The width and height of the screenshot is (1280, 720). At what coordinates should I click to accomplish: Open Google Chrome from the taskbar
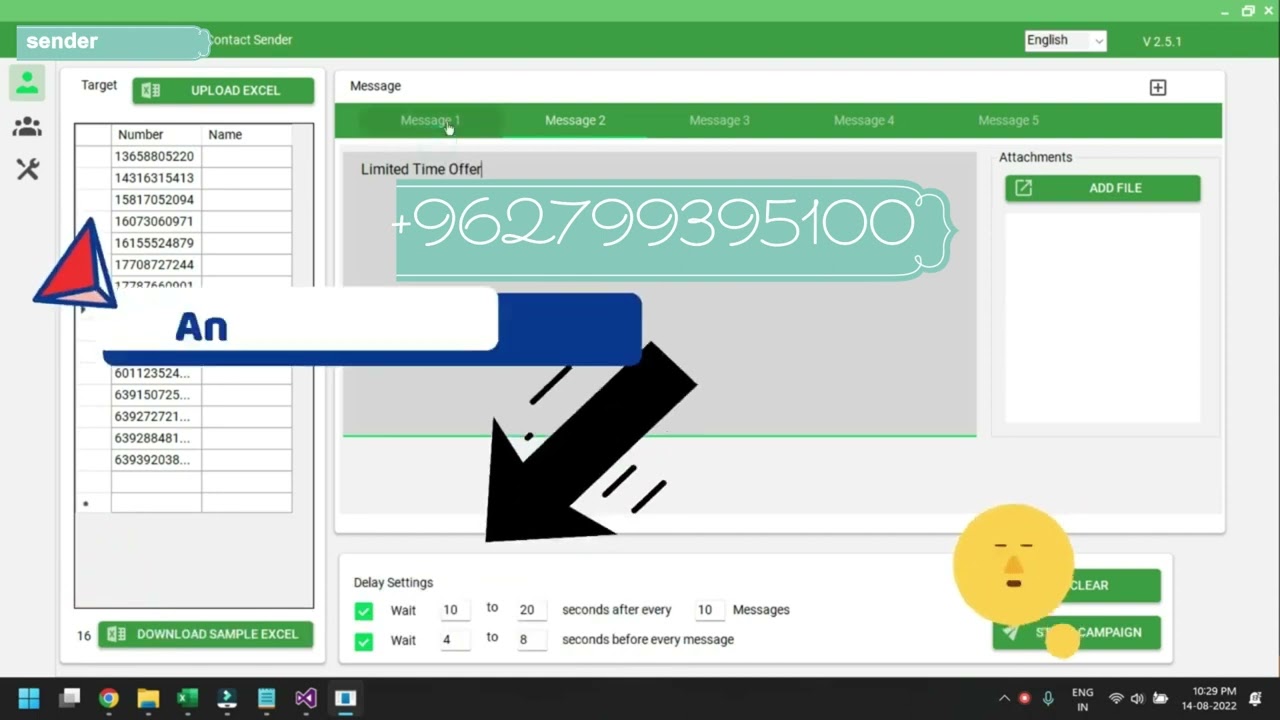click(x=108, y=698)
